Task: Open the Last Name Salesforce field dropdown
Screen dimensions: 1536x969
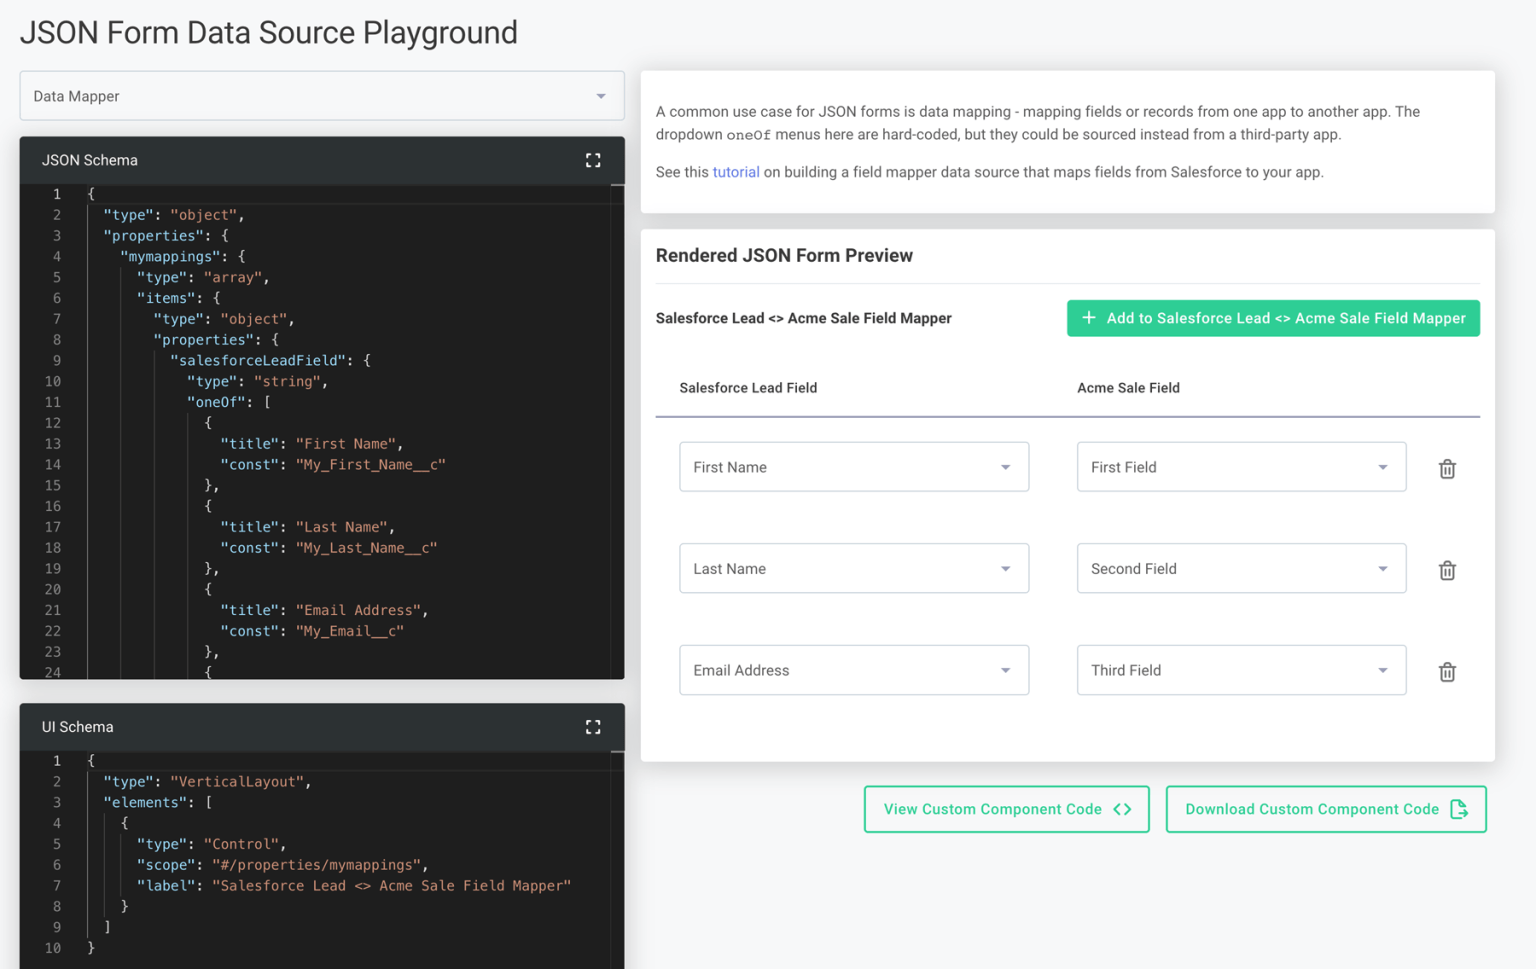Action: 854,568
